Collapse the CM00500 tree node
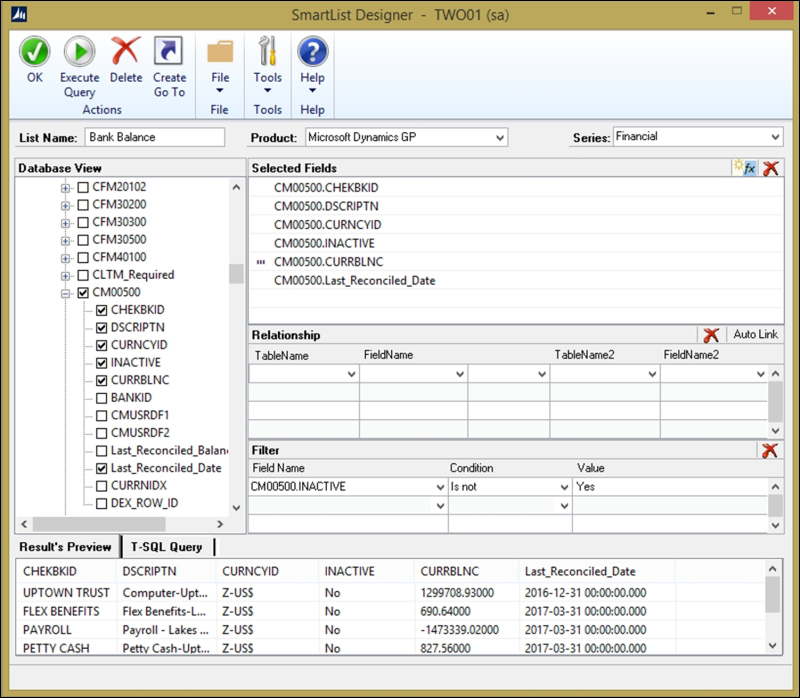This screenshot has width=800, height=698. pos(65,293)
